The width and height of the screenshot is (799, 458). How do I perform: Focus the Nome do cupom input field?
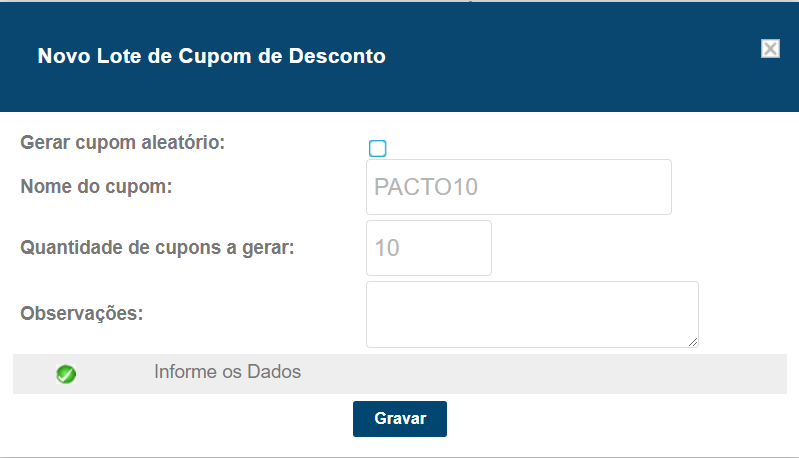pyautogui.click(x=518, y=187)
